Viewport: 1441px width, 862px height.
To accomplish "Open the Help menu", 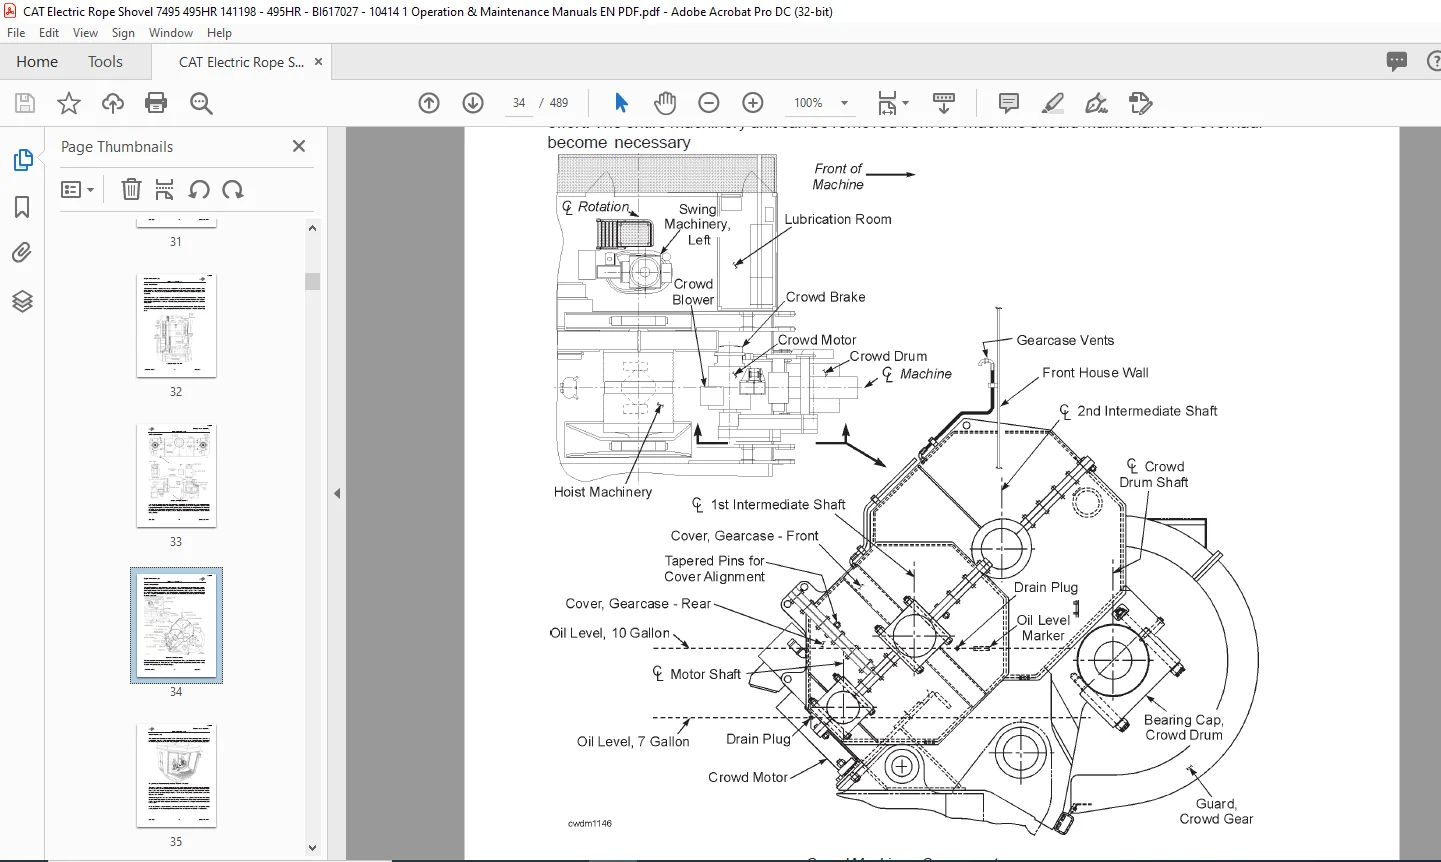I will (x=219, y=33).
